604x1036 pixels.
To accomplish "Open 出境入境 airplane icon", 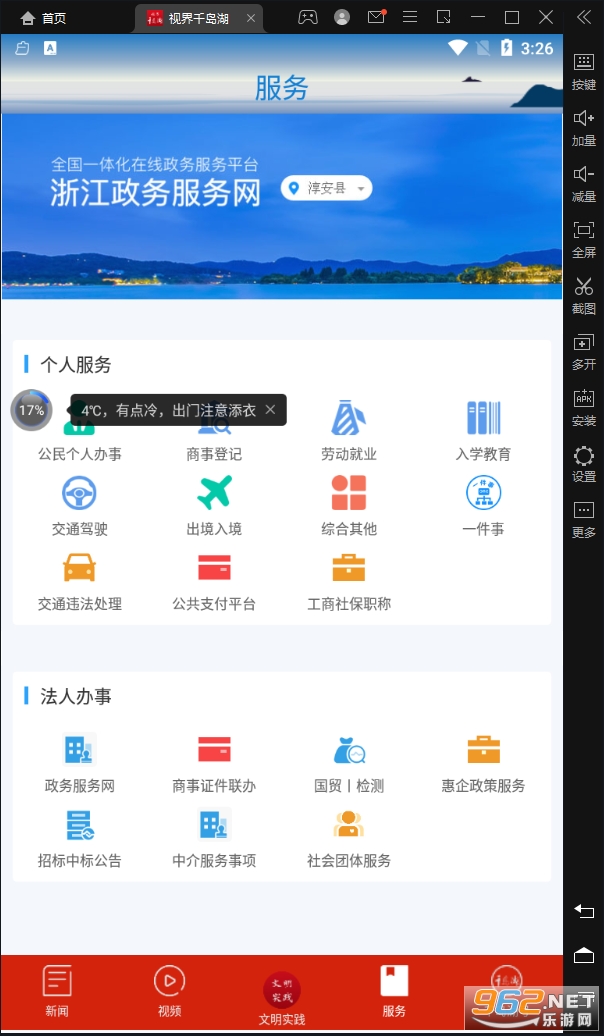I will [214, 493].
